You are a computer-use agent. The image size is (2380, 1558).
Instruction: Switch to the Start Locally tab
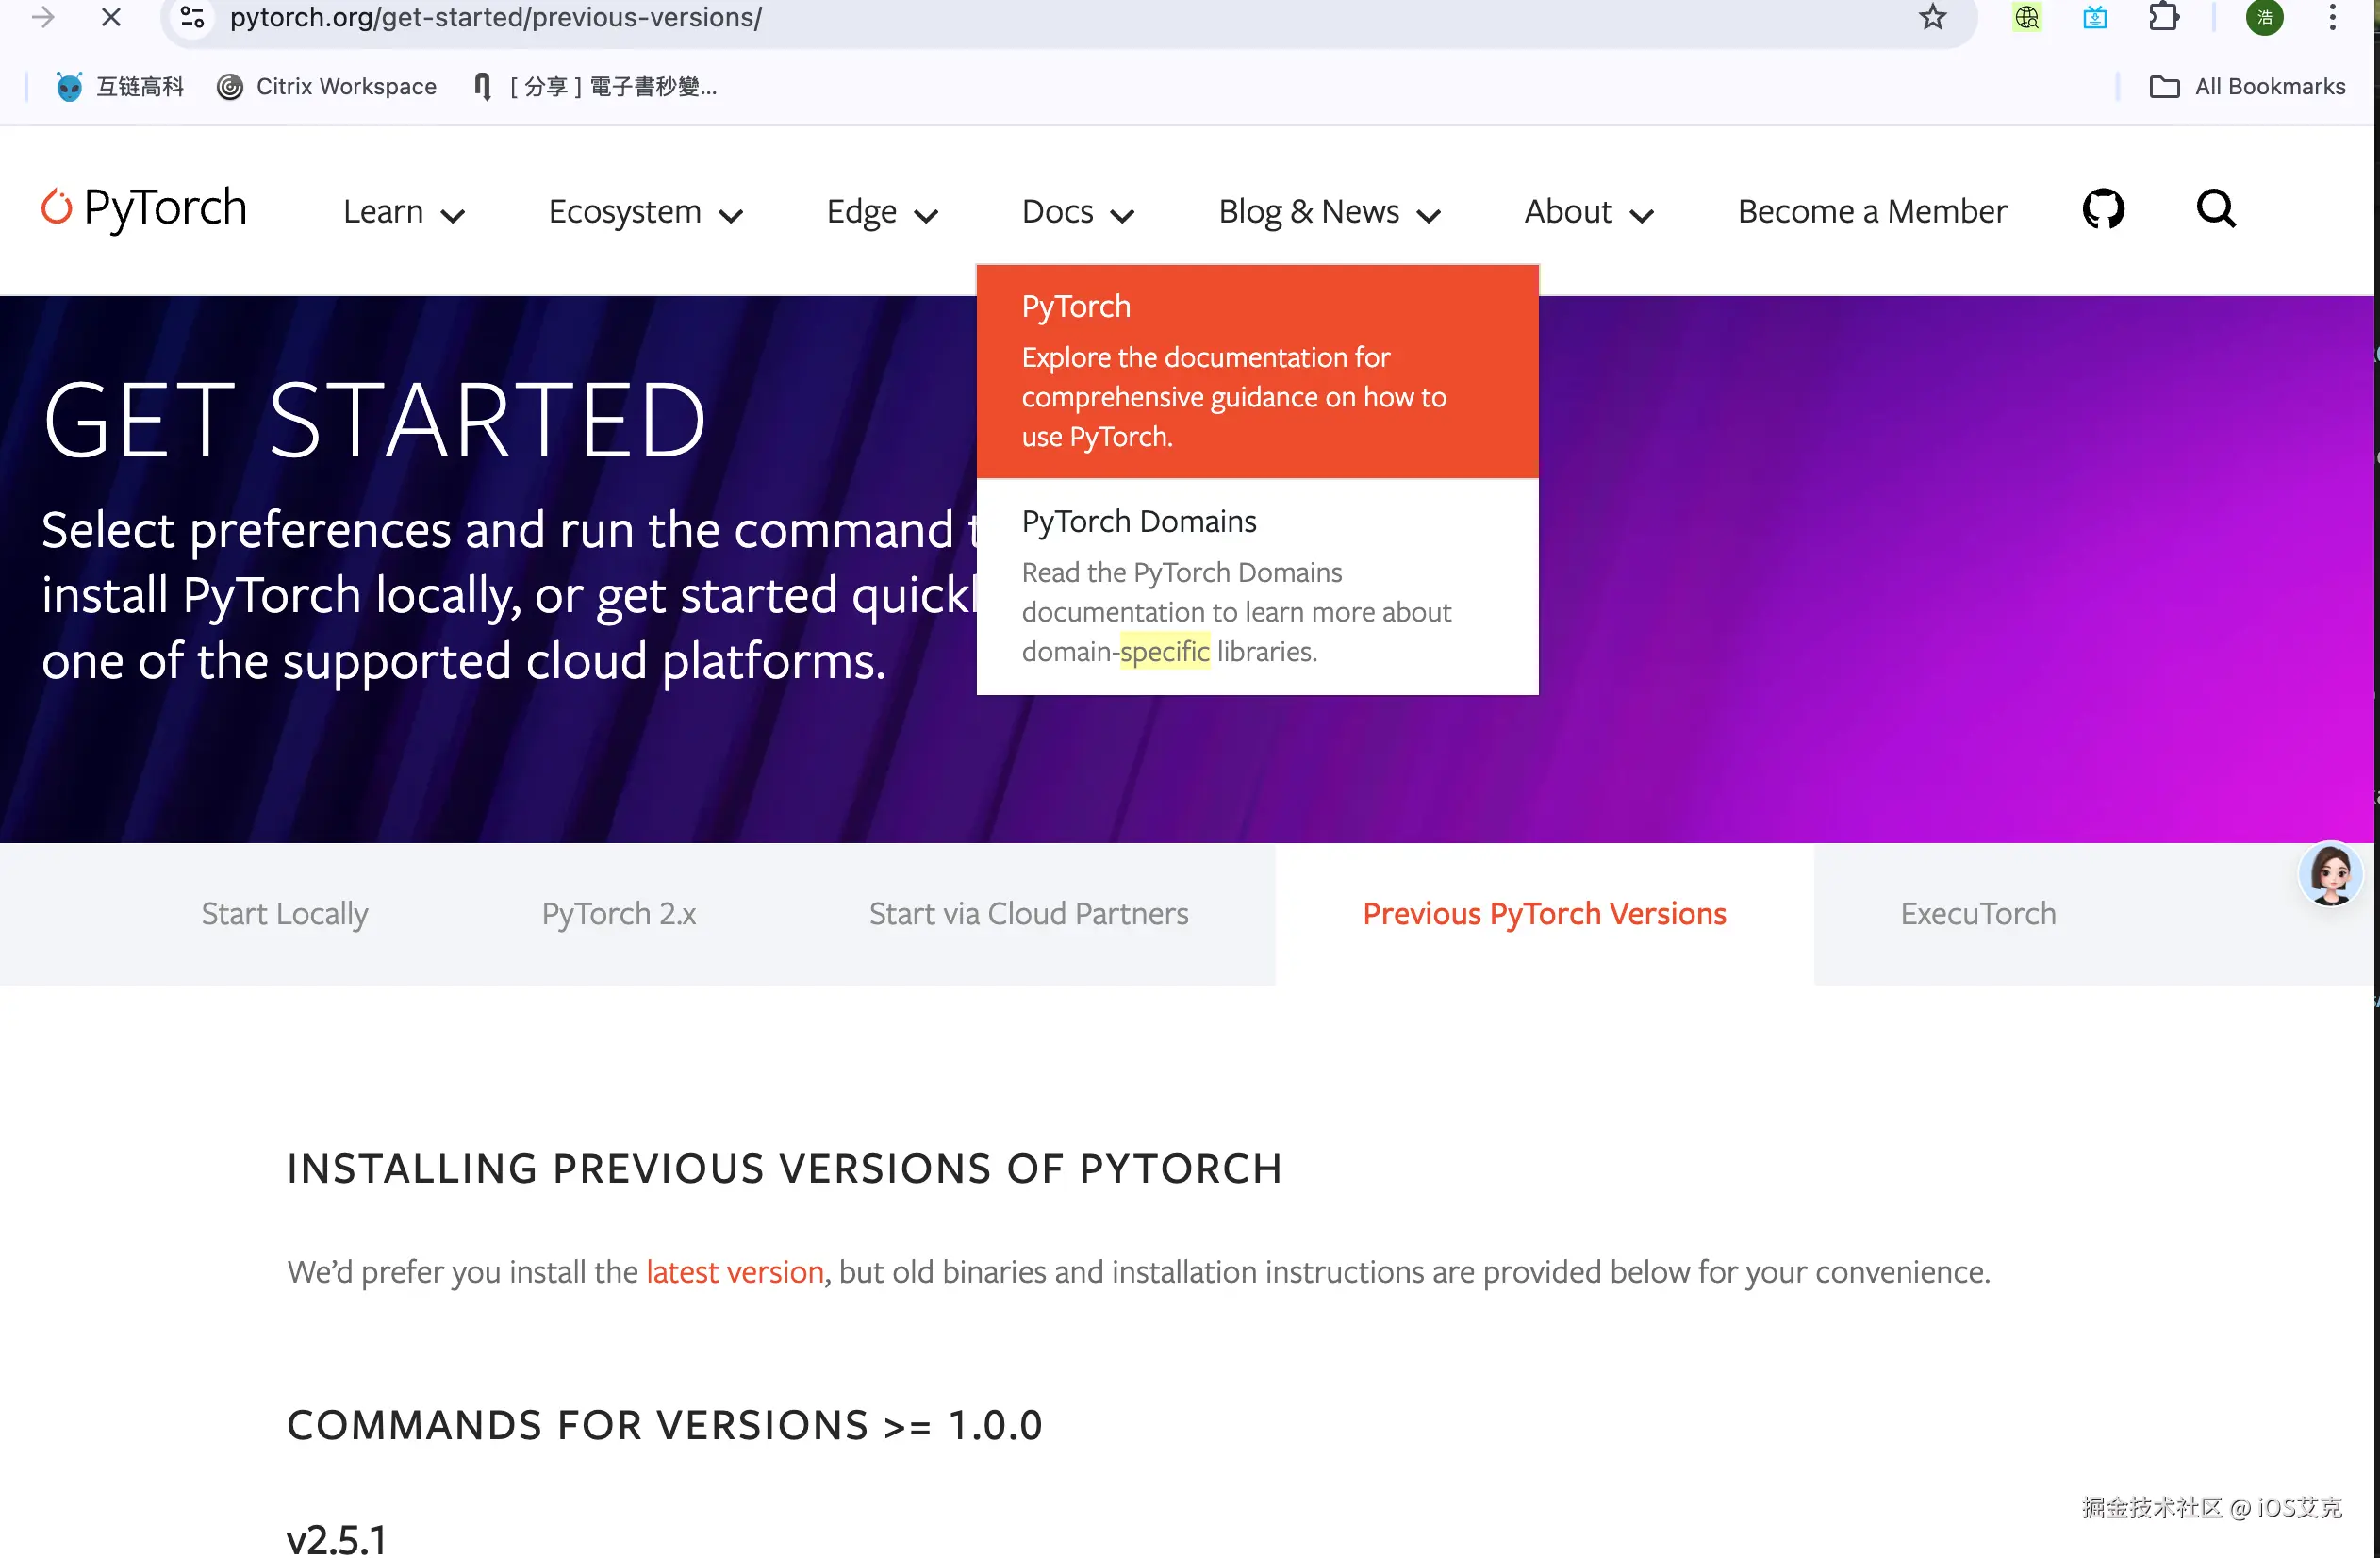284,914
